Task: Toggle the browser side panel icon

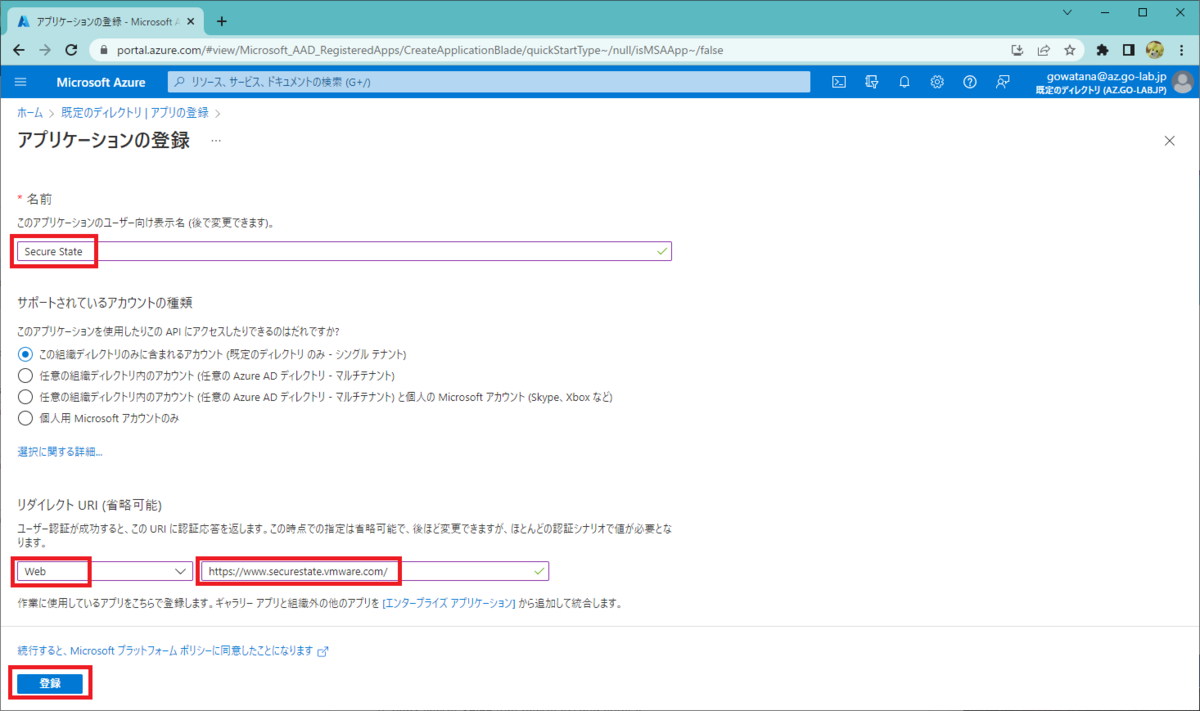Action: click(1128, 49)
